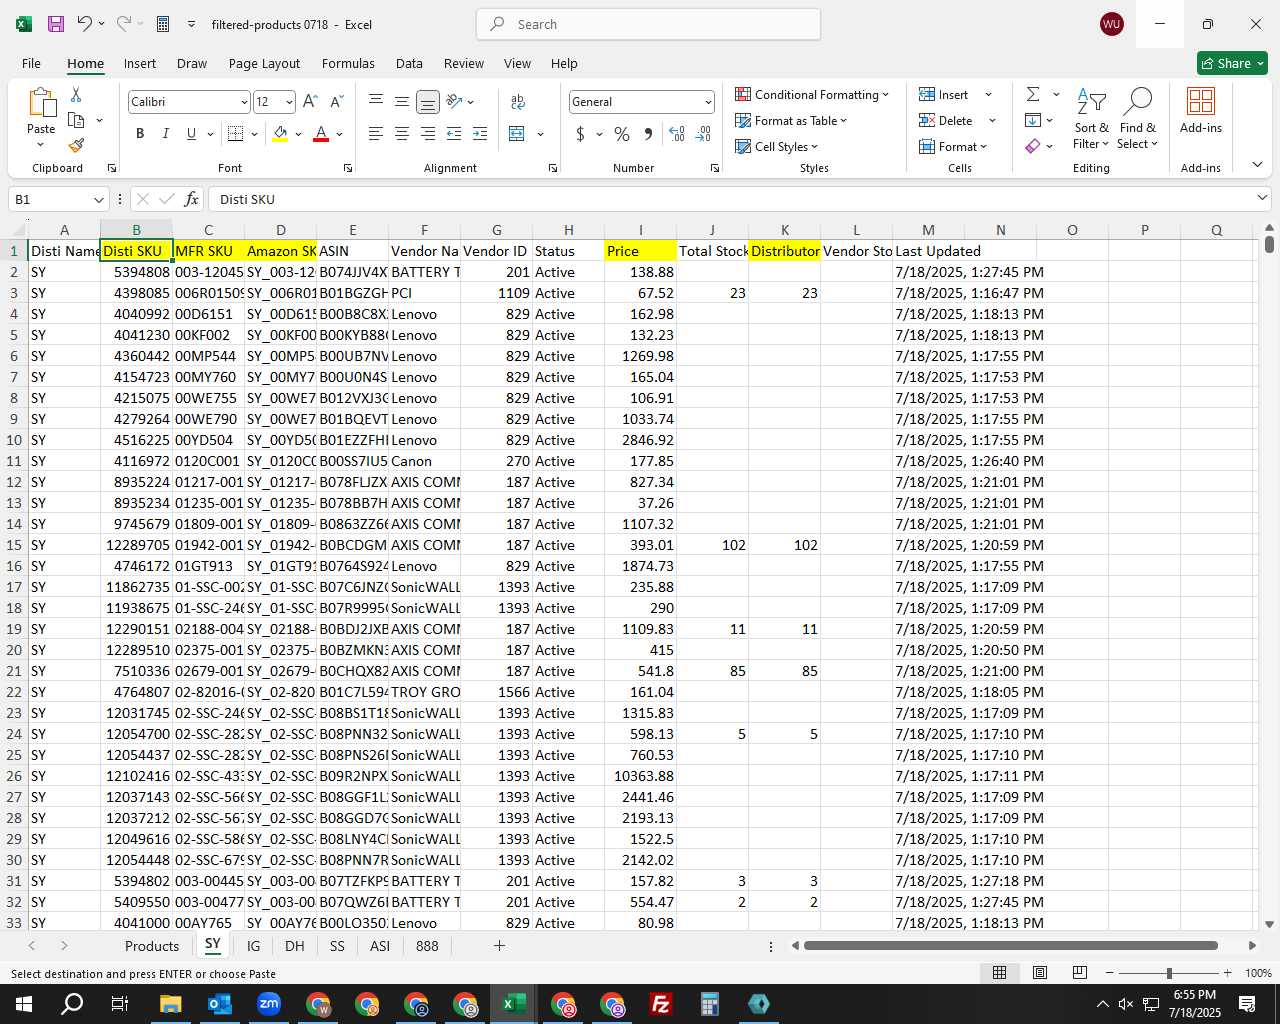1280x1024 pixels.
Task: Open the Add-ins button
Action: click(x=1200, y=110)
